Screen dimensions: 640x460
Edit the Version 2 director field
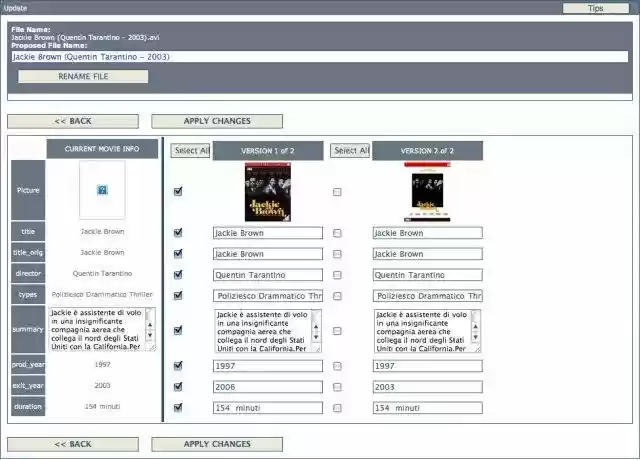click(x=427, y=275)
